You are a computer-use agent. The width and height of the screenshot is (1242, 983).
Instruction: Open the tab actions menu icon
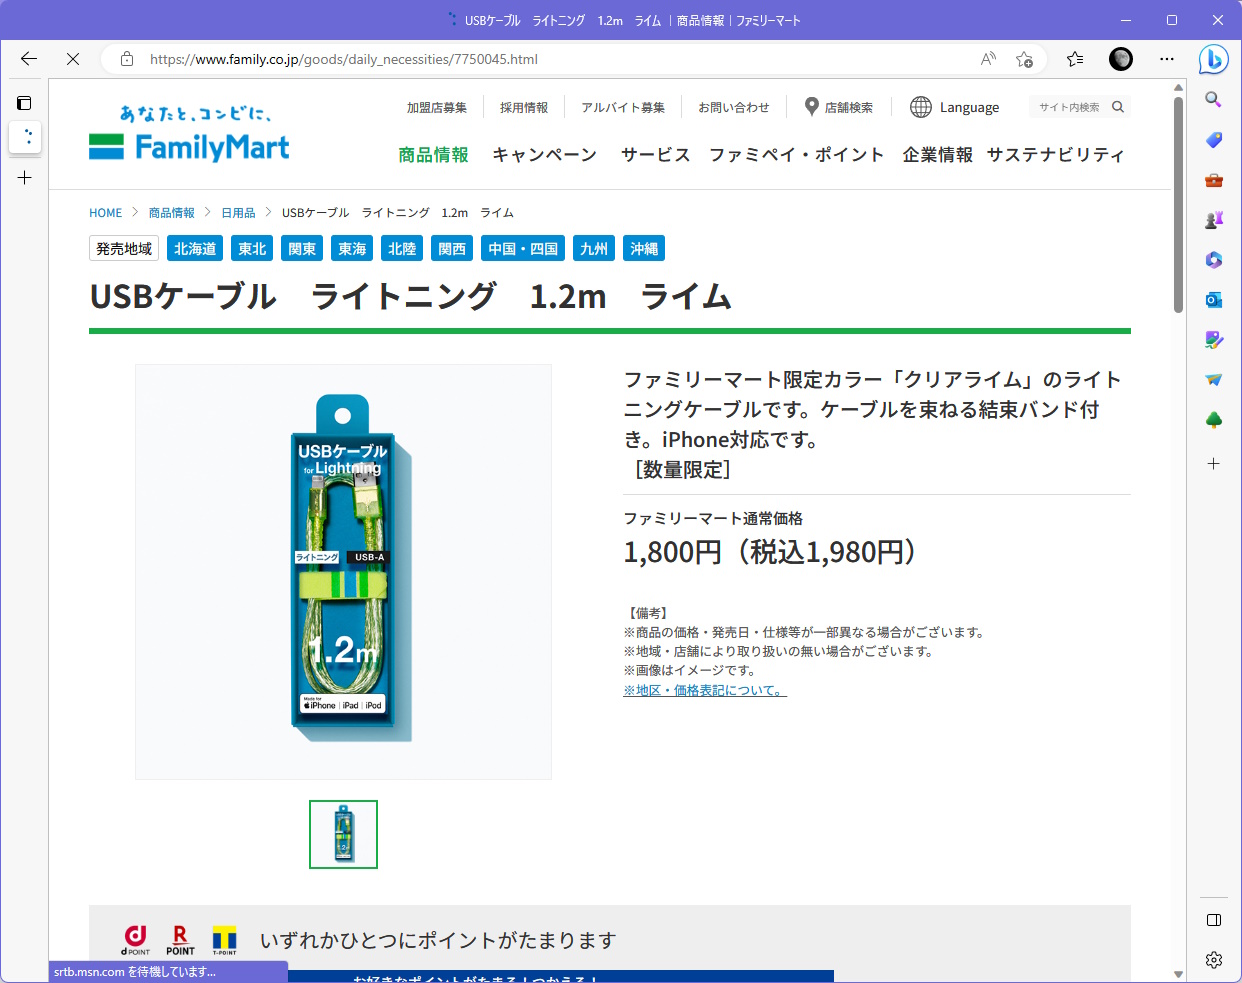pos(25,103)
